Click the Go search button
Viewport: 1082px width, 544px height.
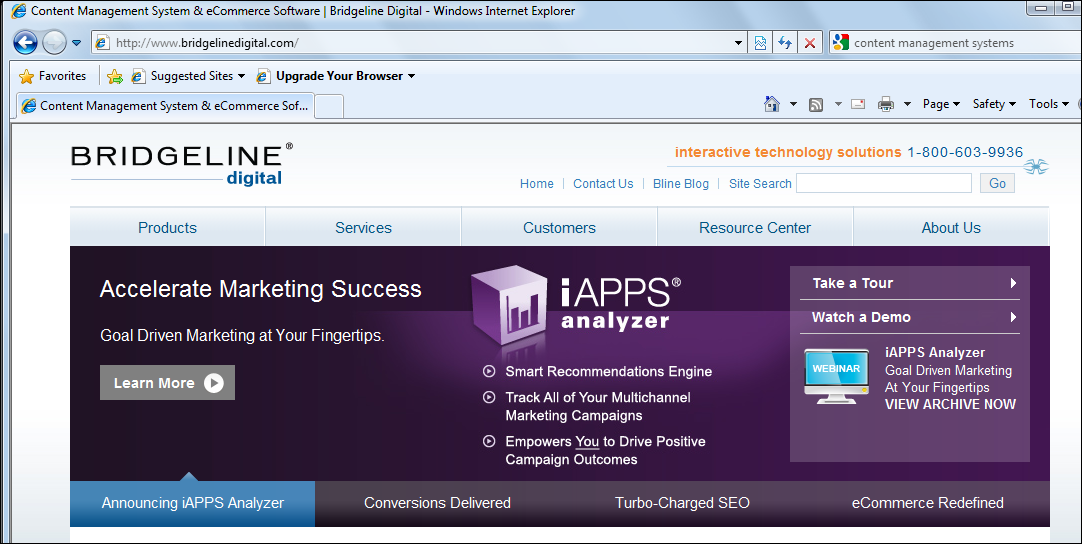(x=997, y=183)
